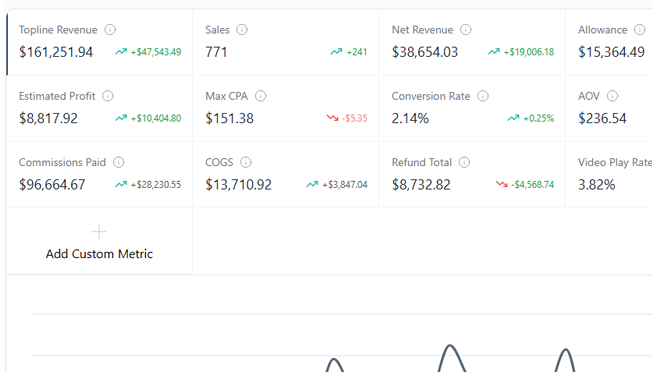Click the info icon next to AOV
This screenshot has width=652, height=372.
click(x=612, y=96)
